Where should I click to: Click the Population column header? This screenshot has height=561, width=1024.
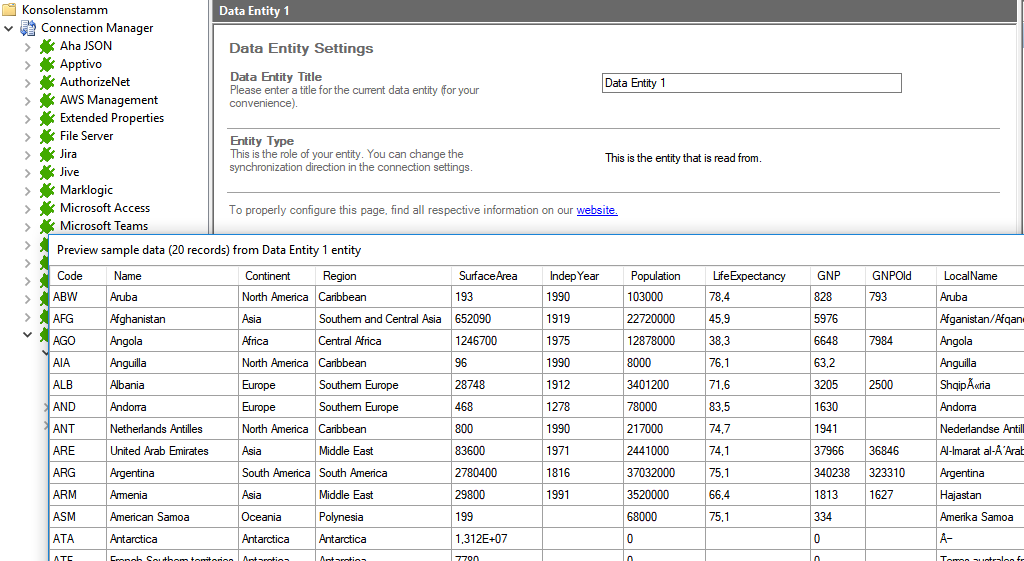655,276
